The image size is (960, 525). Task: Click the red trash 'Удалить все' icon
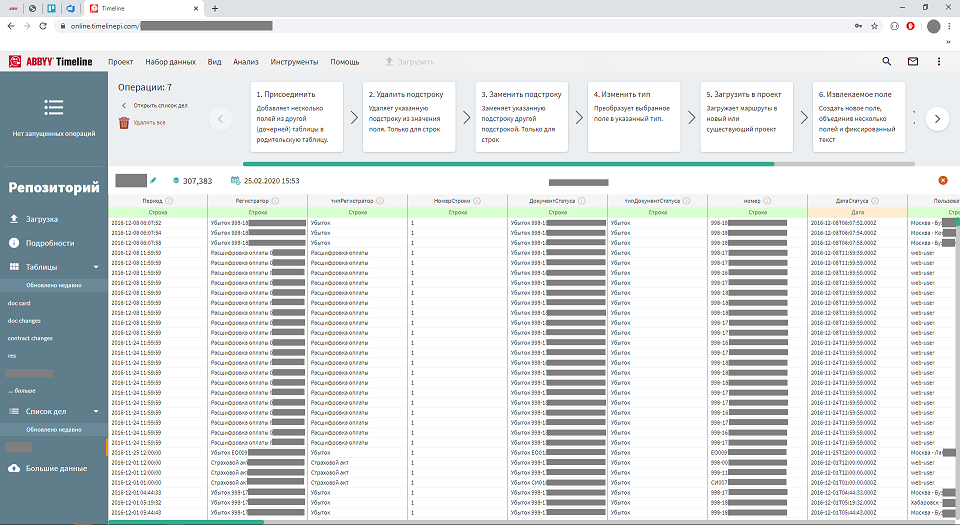tap(124, 123)
